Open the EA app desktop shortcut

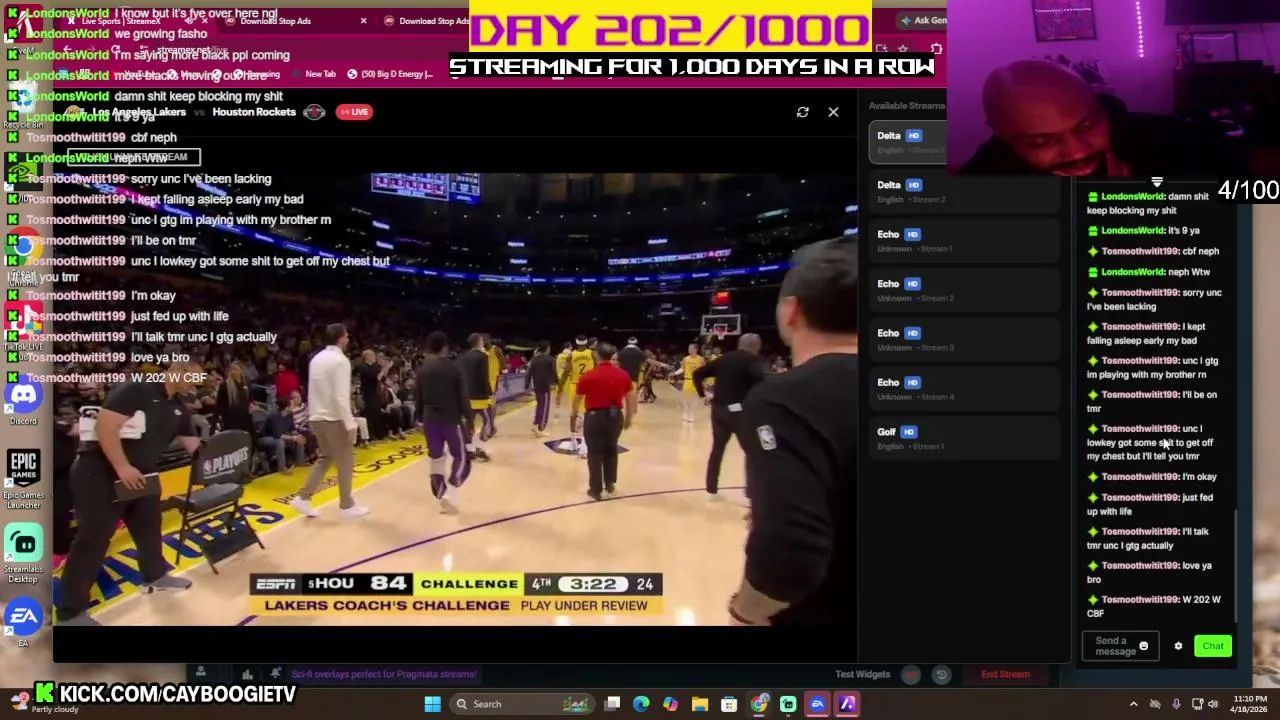[24, 622]
